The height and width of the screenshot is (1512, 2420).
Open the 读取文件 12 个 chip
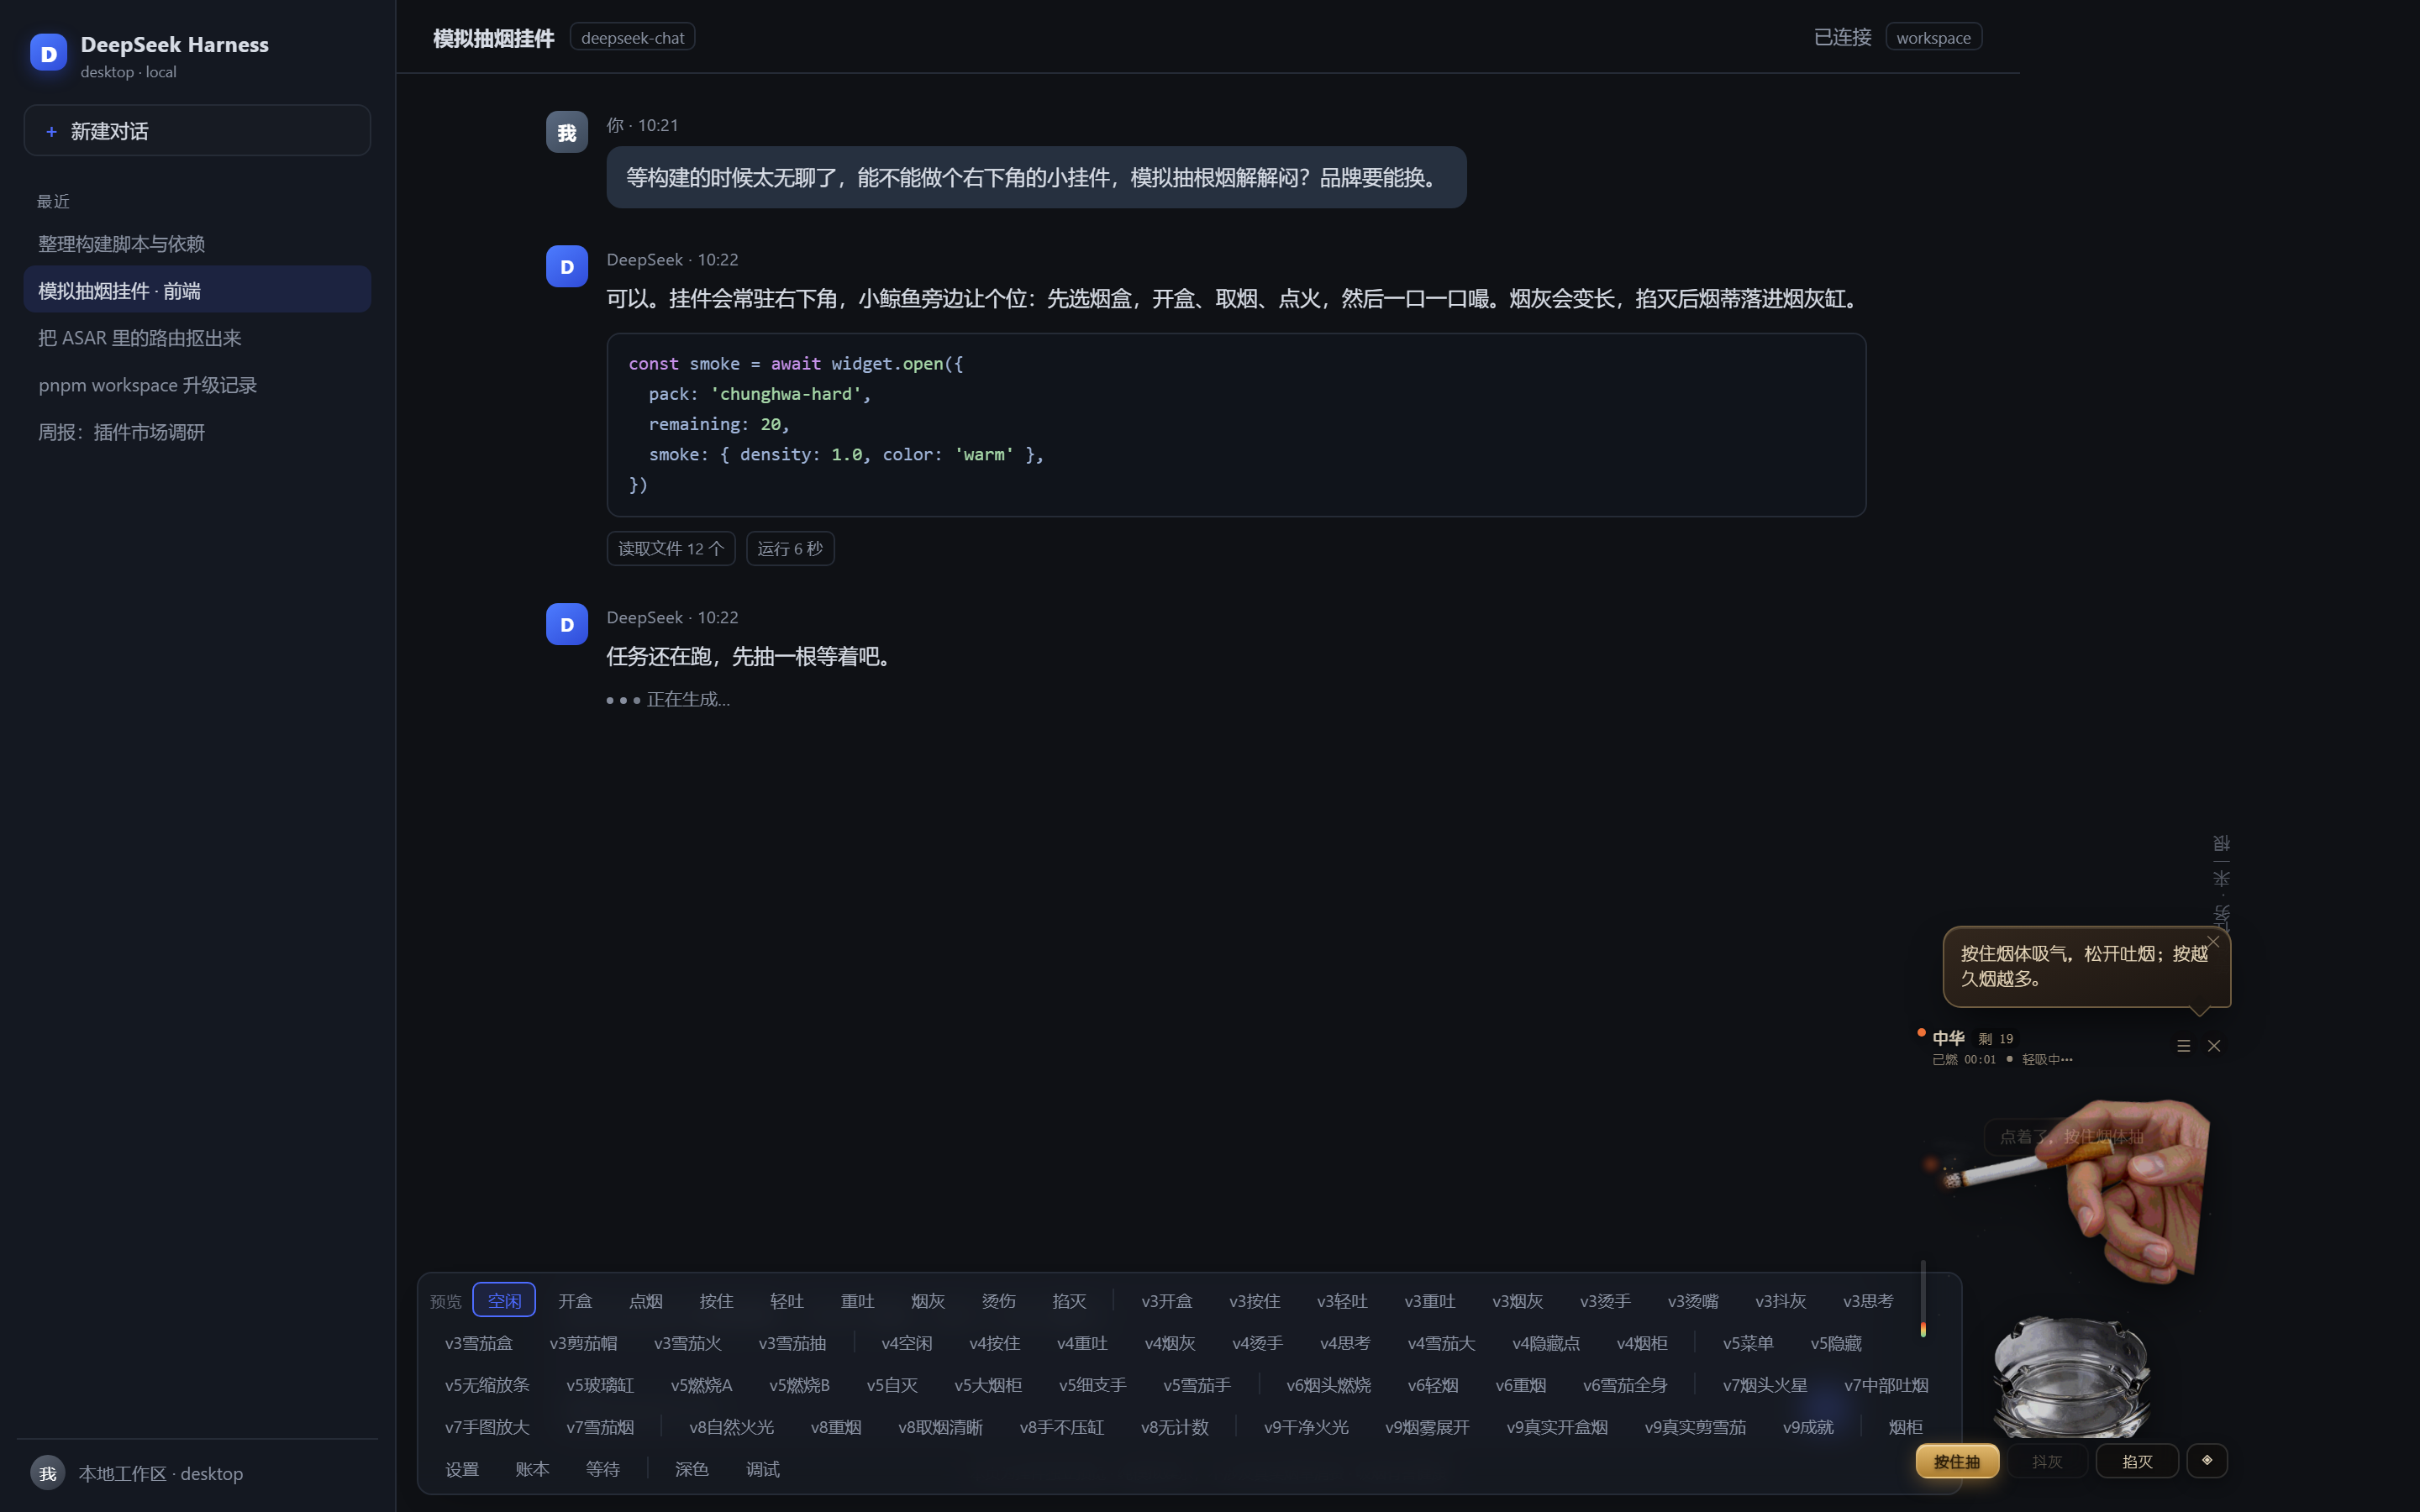click(671, 548)
